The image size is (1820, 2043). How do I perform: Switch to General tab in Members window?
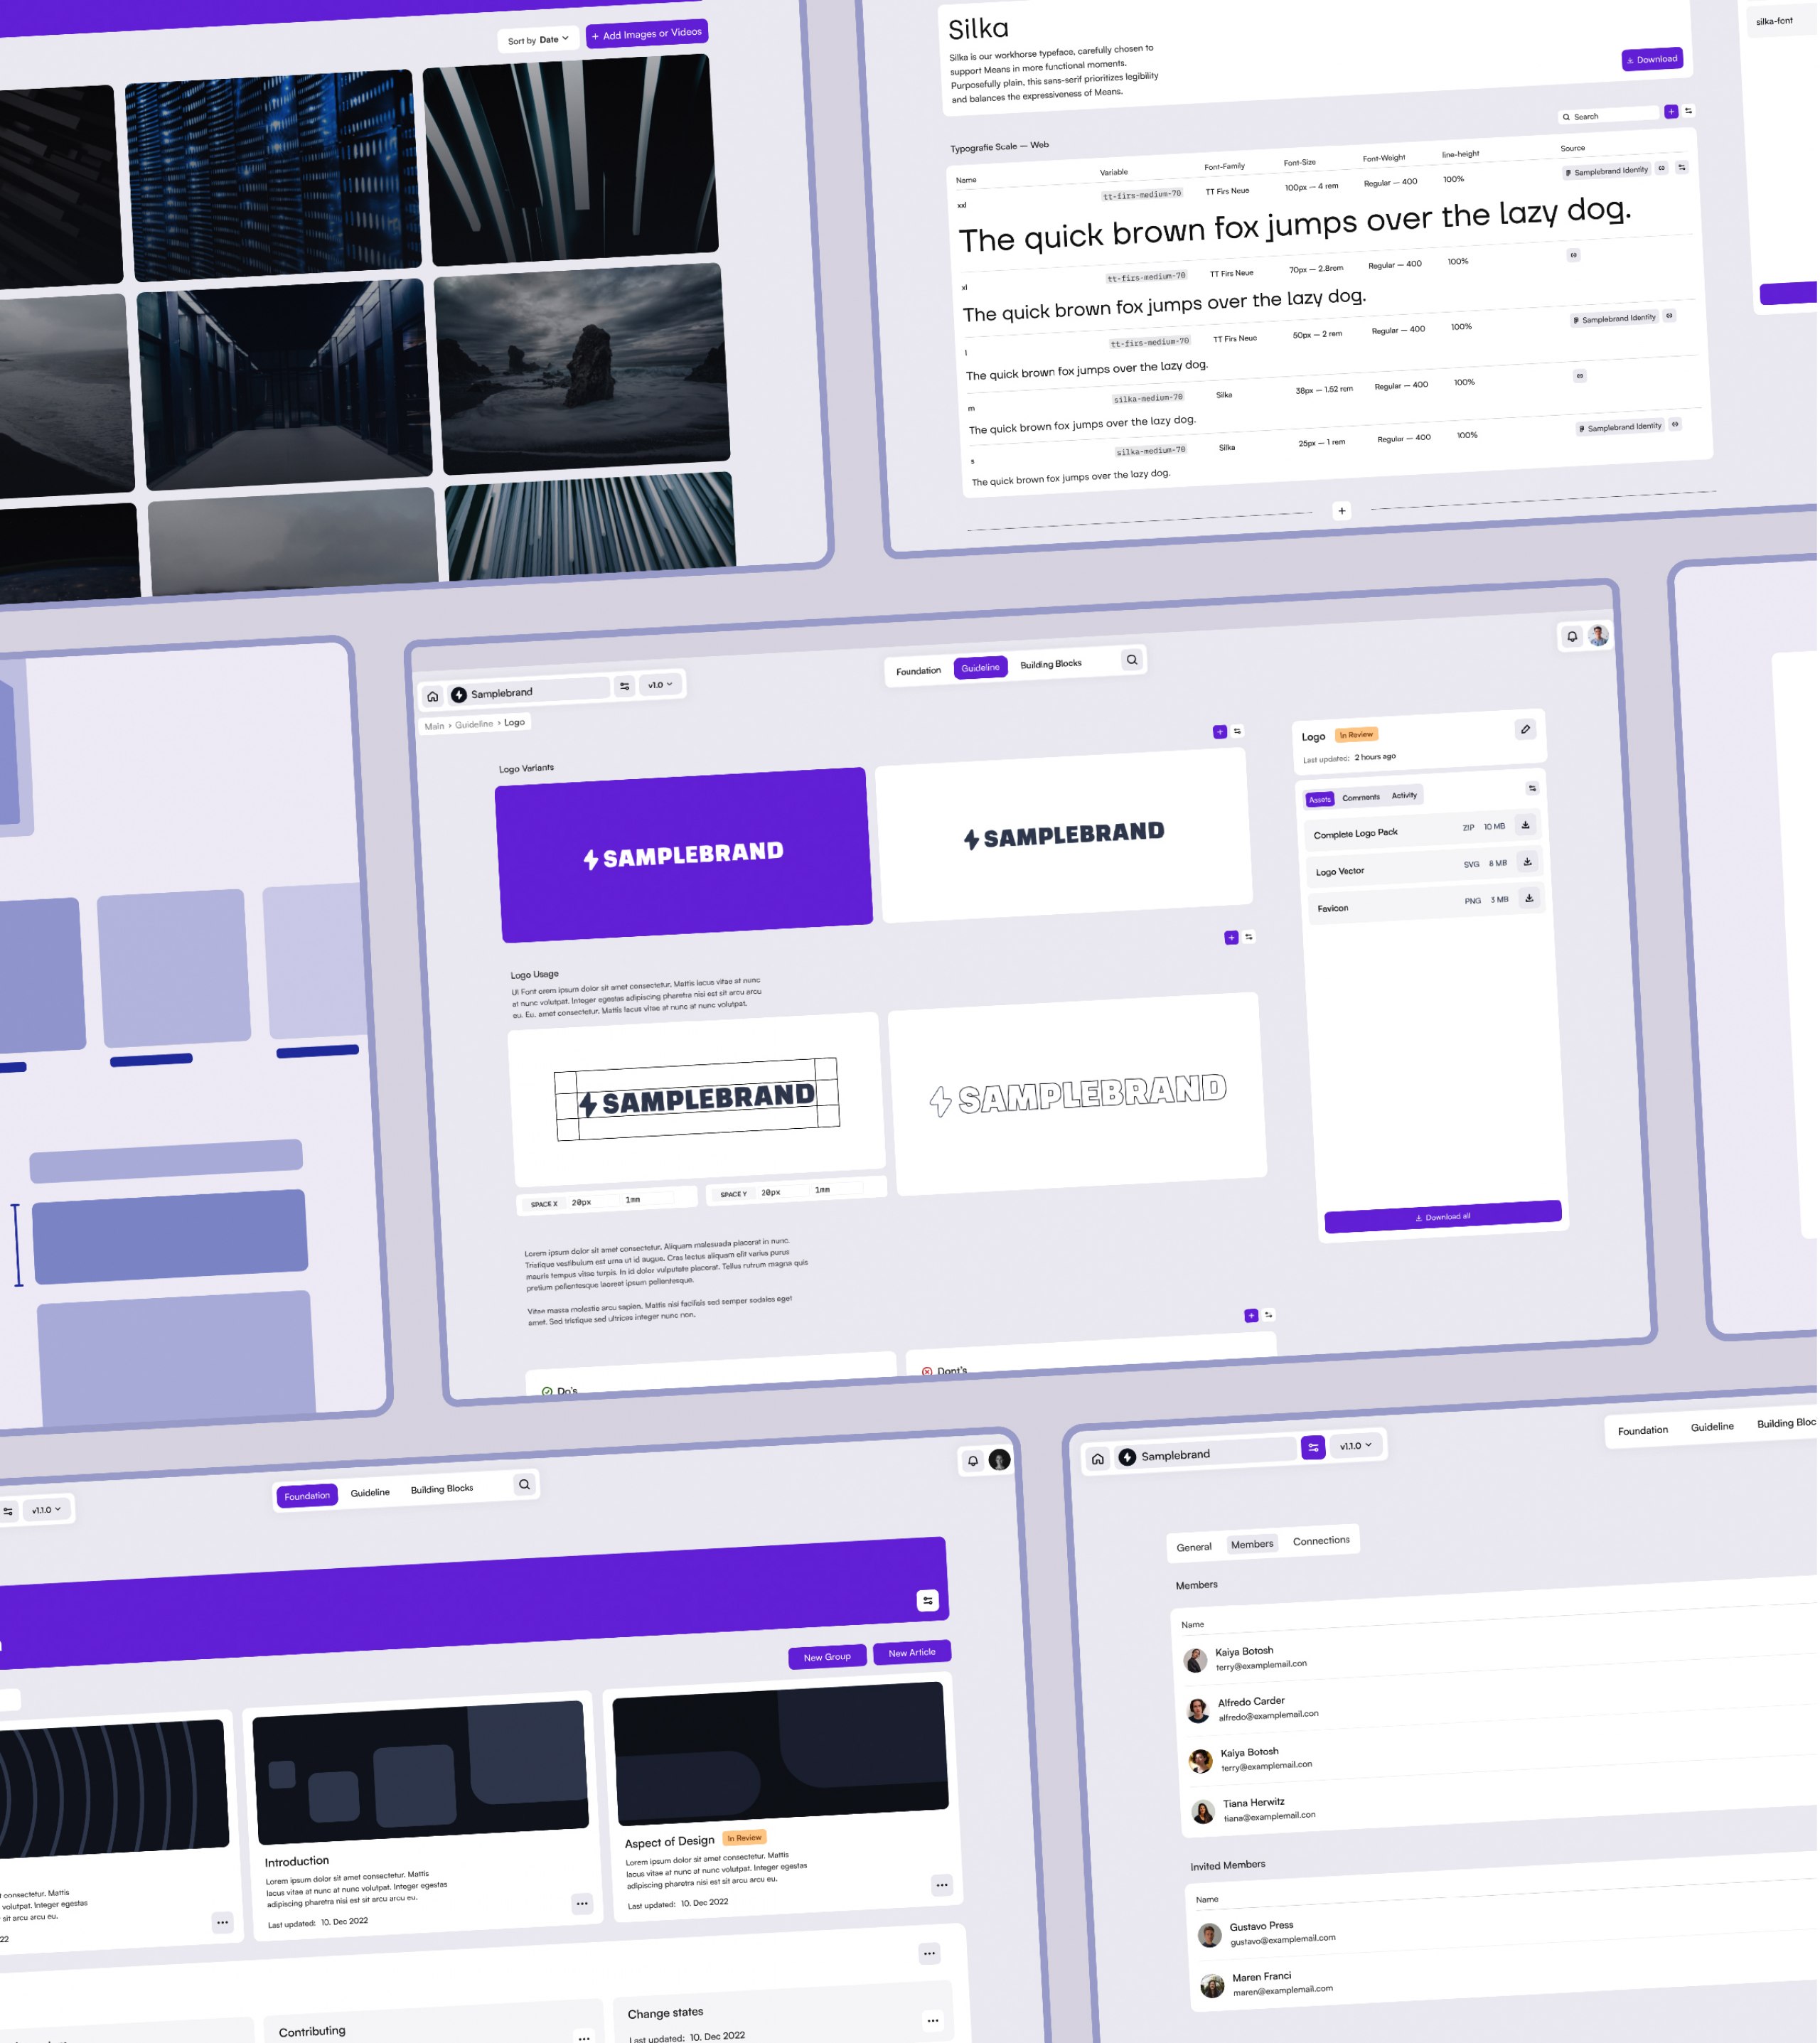pyautogui.click(x=1194, y=1548)
